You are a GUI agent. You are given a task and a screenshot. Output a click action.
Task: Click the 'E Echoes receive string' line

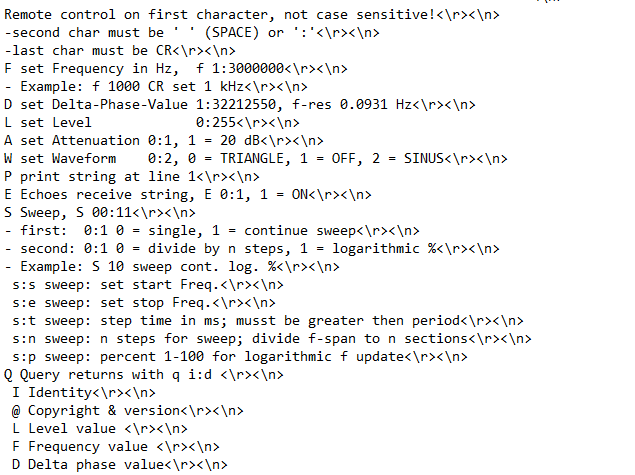(x=188, y=195)
